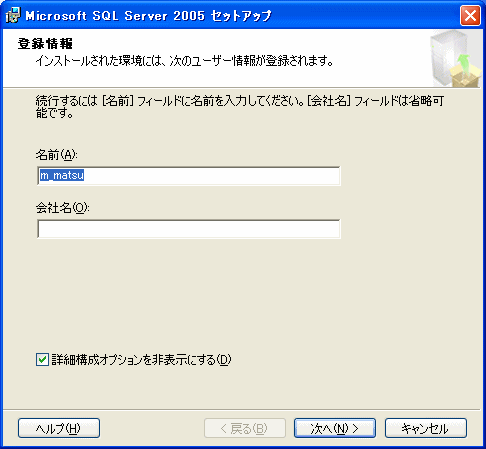Select the highlighted m_matsu text

point(62,175)
